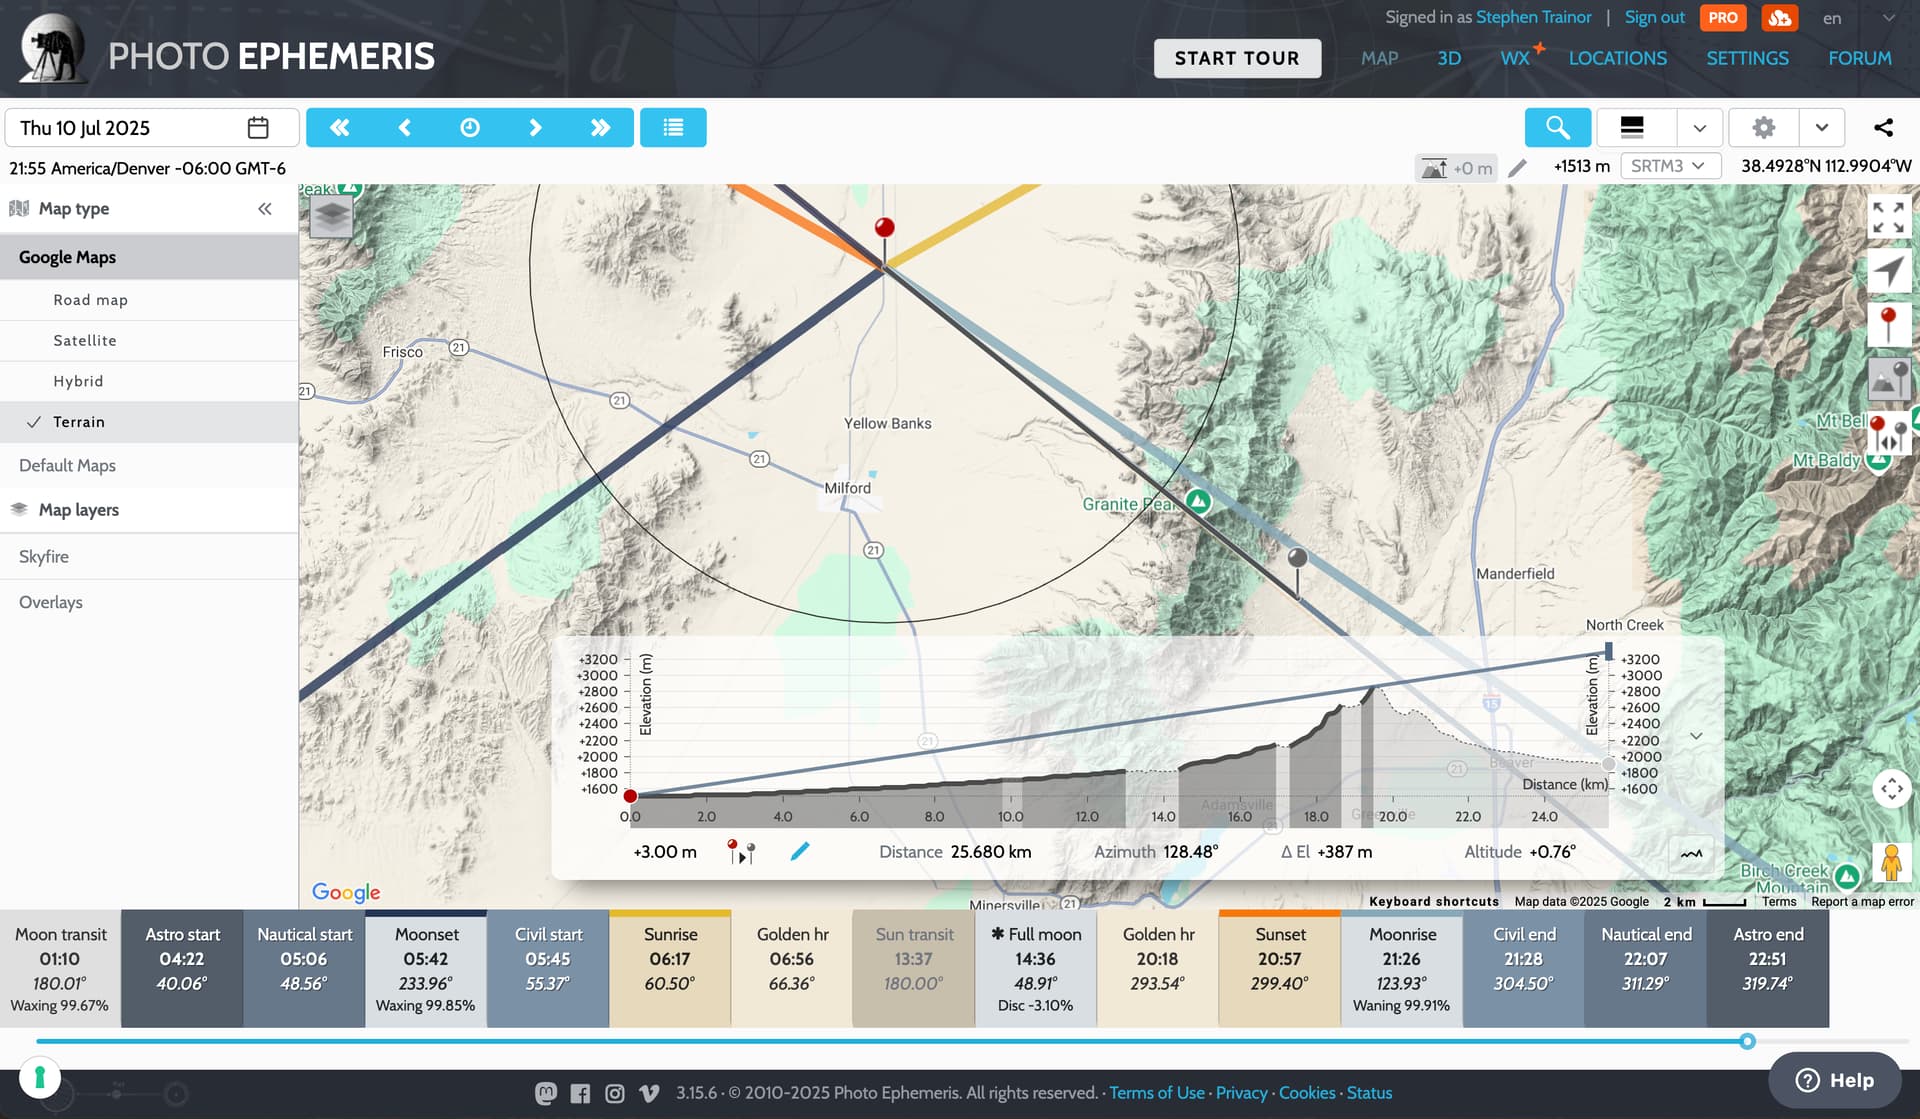The width and height of the screenshot is (1920, 1119).
Task: Open the FORUM tab
Action: pos(1860,58)
